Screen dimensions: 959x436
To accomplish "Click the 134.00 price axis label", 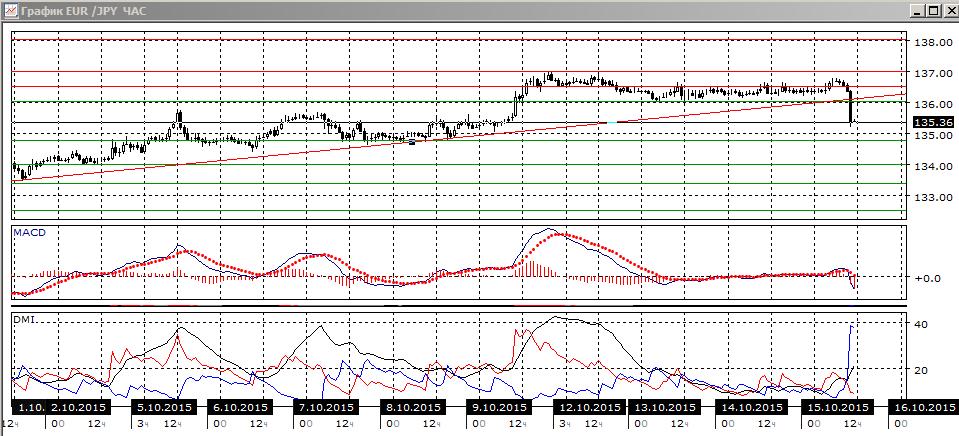I will pyautogui.click(x=933, y=166).
